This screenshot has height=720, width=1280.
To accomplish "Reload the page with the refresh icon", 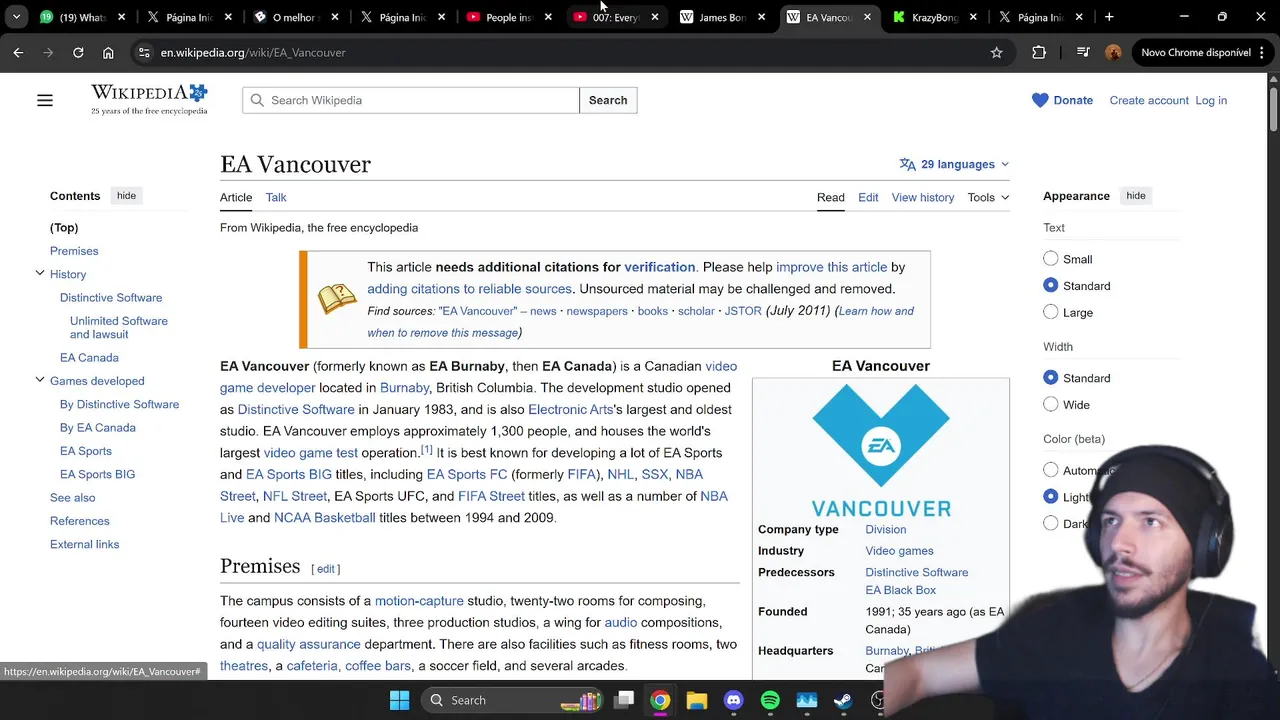I will [78, 52].
